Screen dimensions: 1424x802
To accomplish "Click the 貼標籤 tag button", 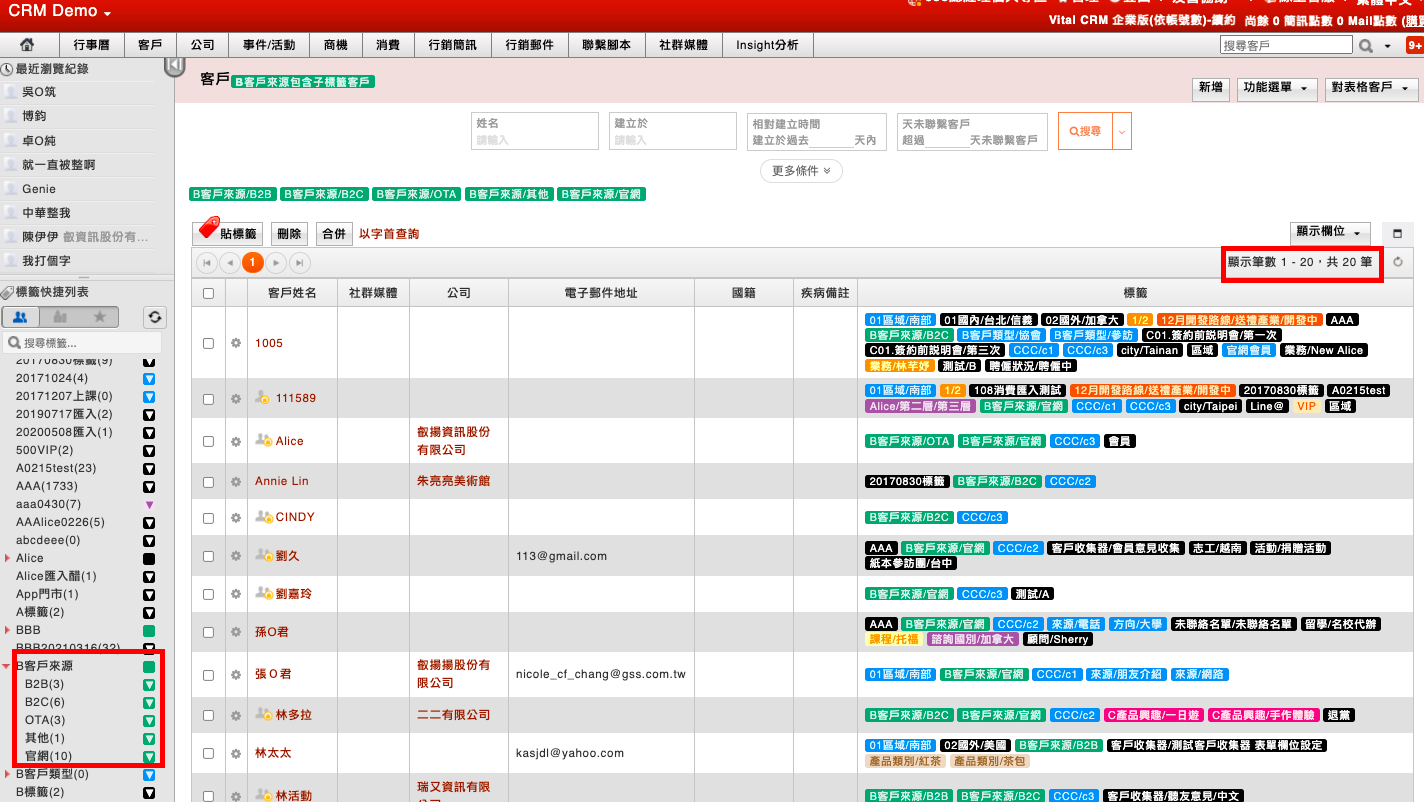I will click(227, 233).
